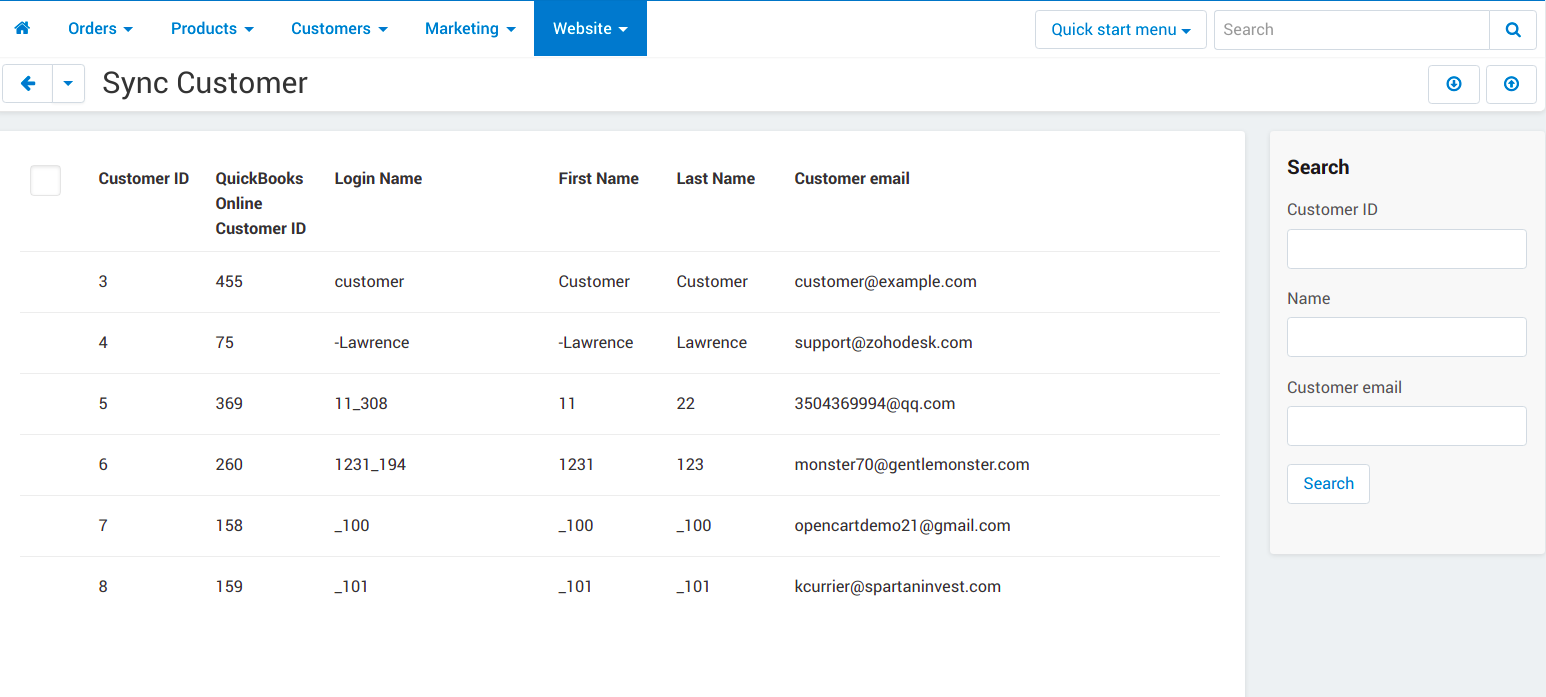The width and height of the screenshot is (1546, 697).
Task: Open the Customers menu
Action: click(339, 28)
